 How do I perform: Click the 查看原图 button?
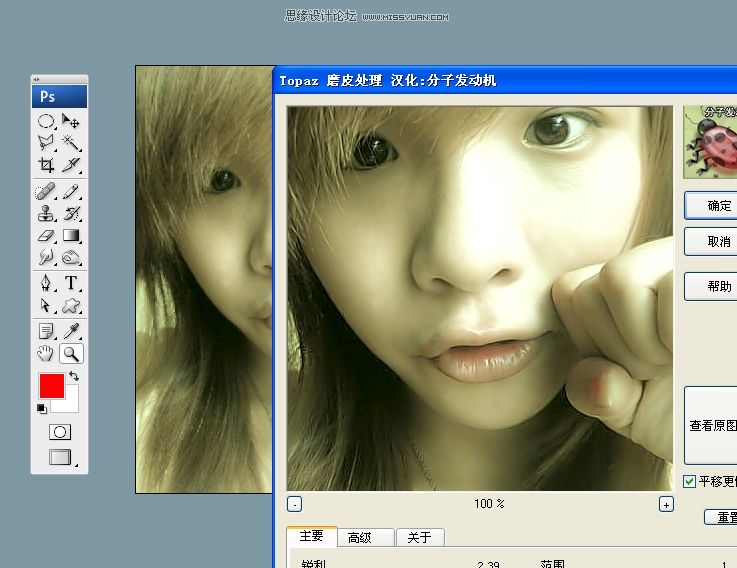(x=711, y=426)
